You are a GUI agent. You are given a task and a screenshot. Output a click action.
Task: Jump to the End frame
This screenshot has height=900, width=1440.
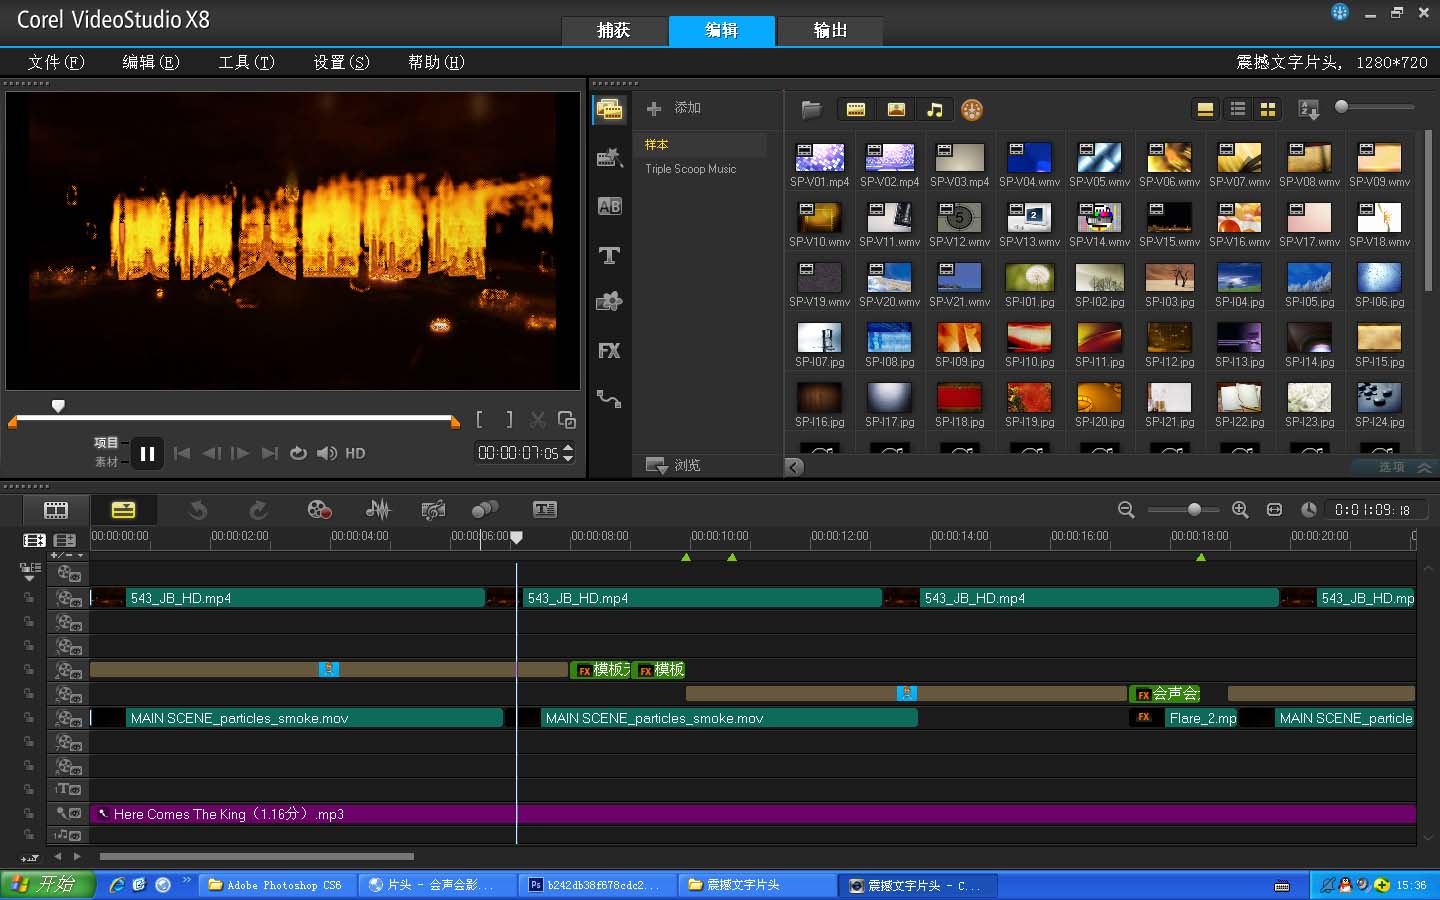[x=269, y=453]
